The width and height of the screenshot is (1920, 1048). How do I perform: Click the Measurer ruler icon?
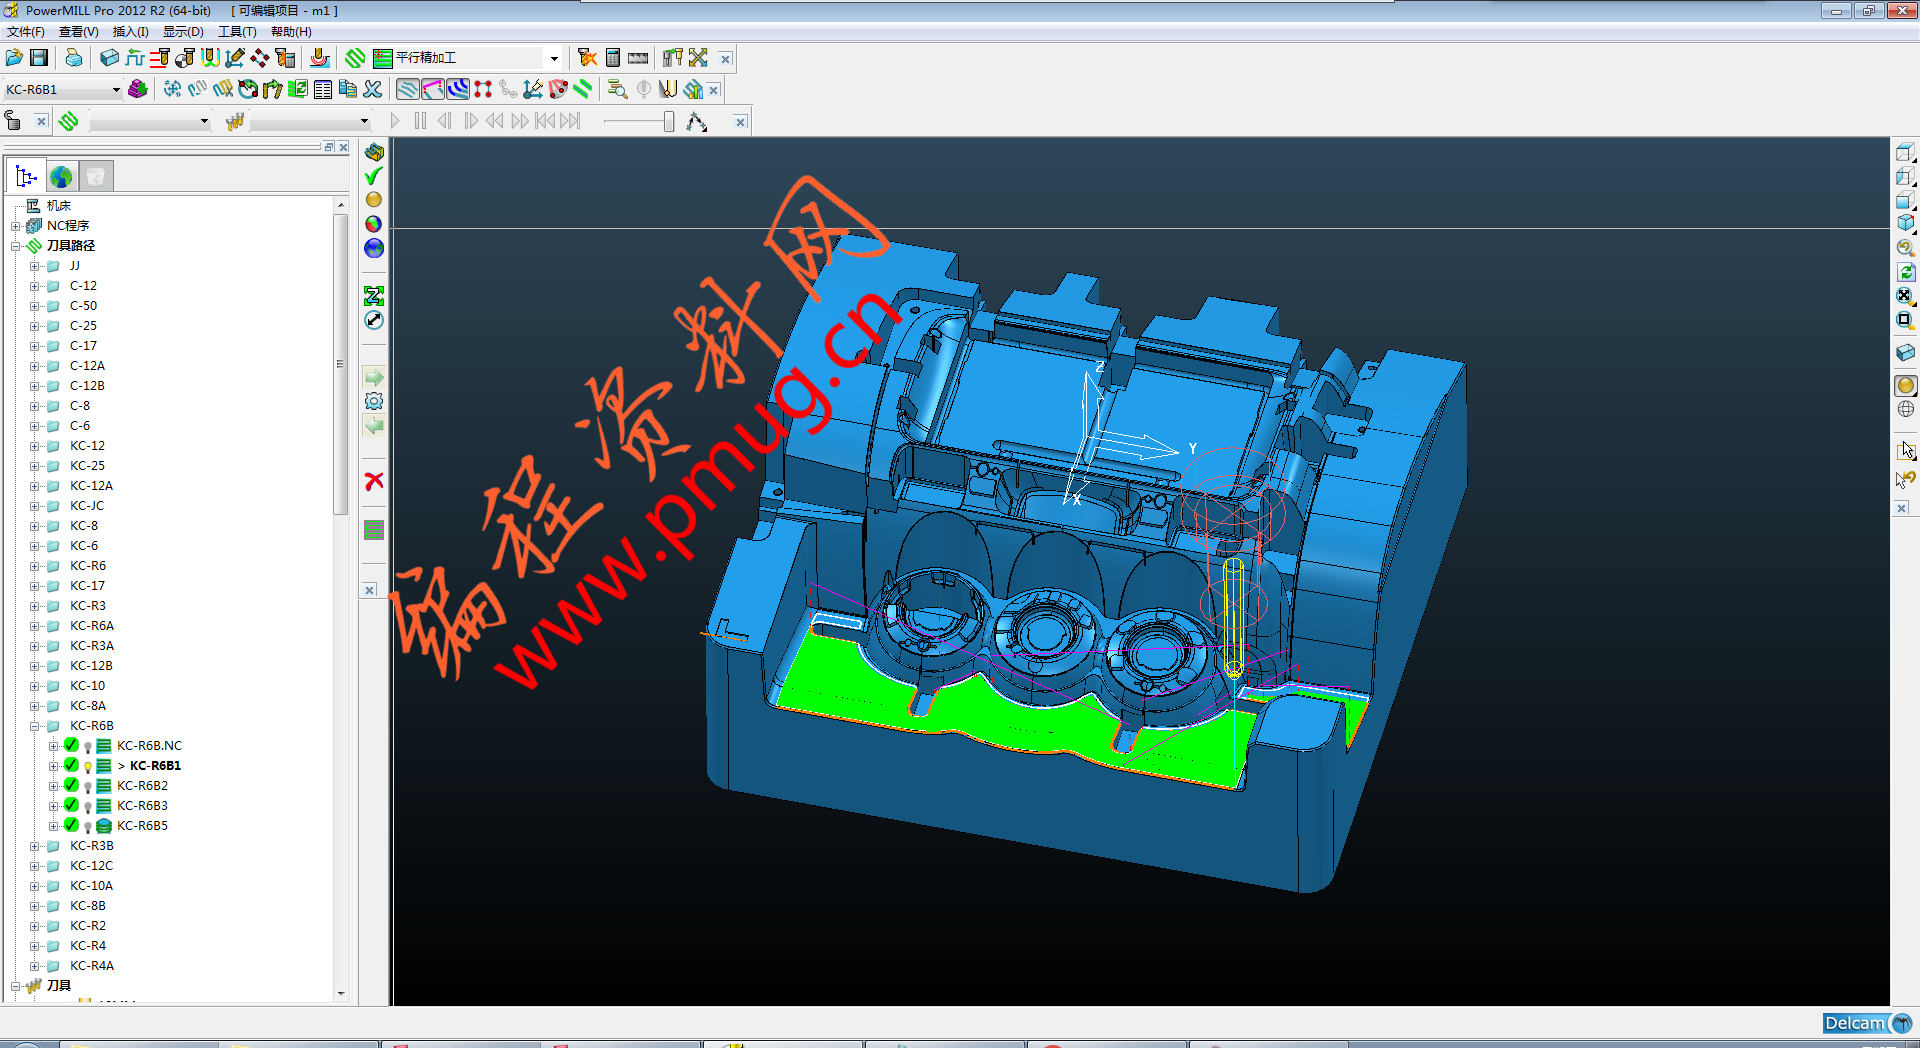[x=638, y=58]
